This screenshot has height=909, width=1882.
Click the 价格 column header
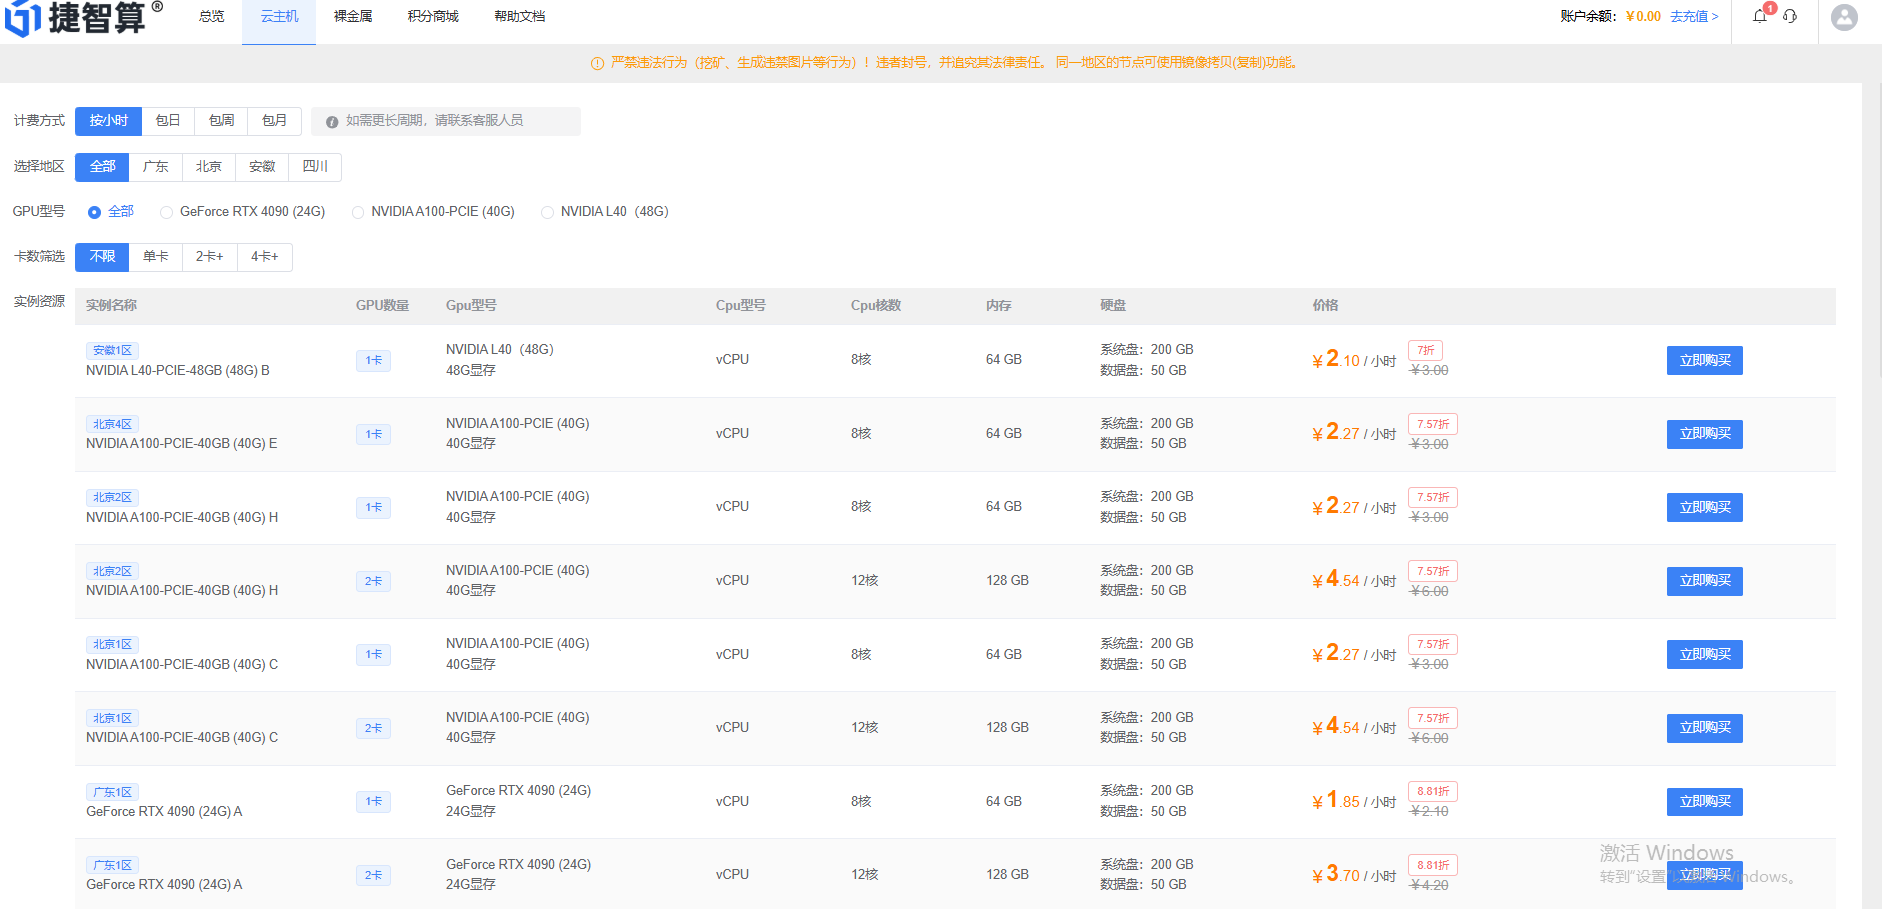[1325, 306]
